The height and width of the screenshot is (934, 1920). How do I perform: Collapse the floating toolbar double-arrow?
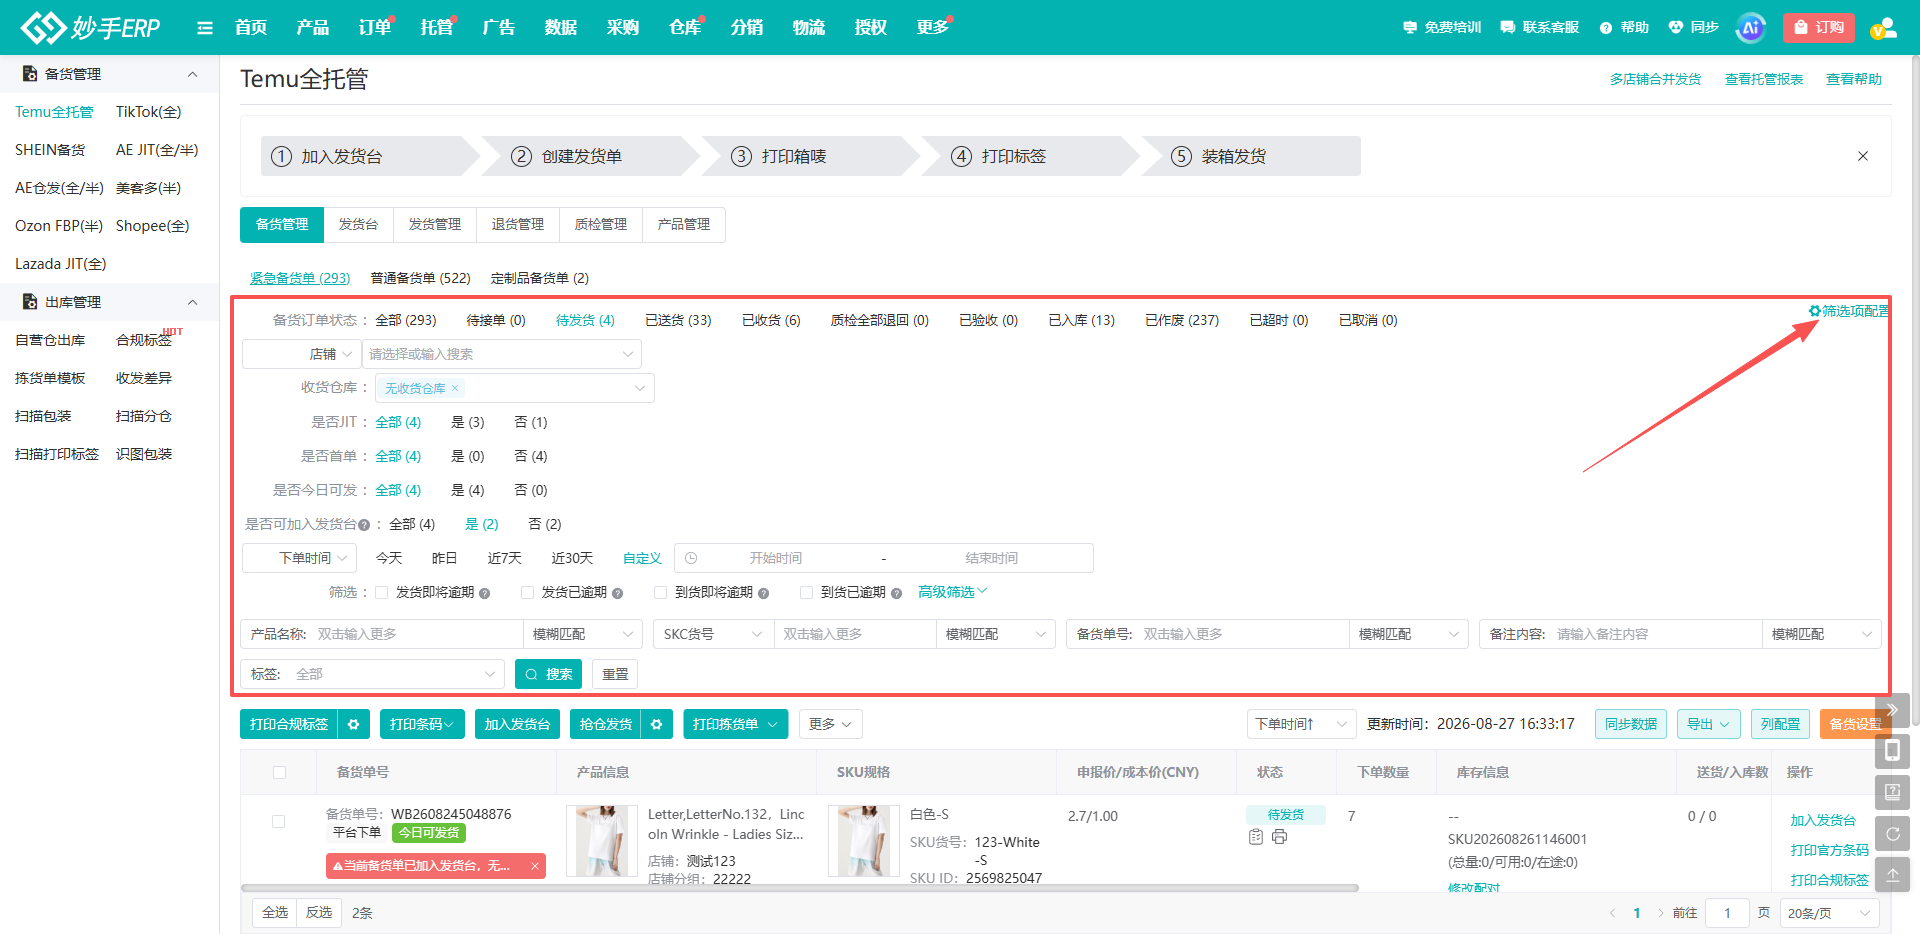tap(1892, 710)
